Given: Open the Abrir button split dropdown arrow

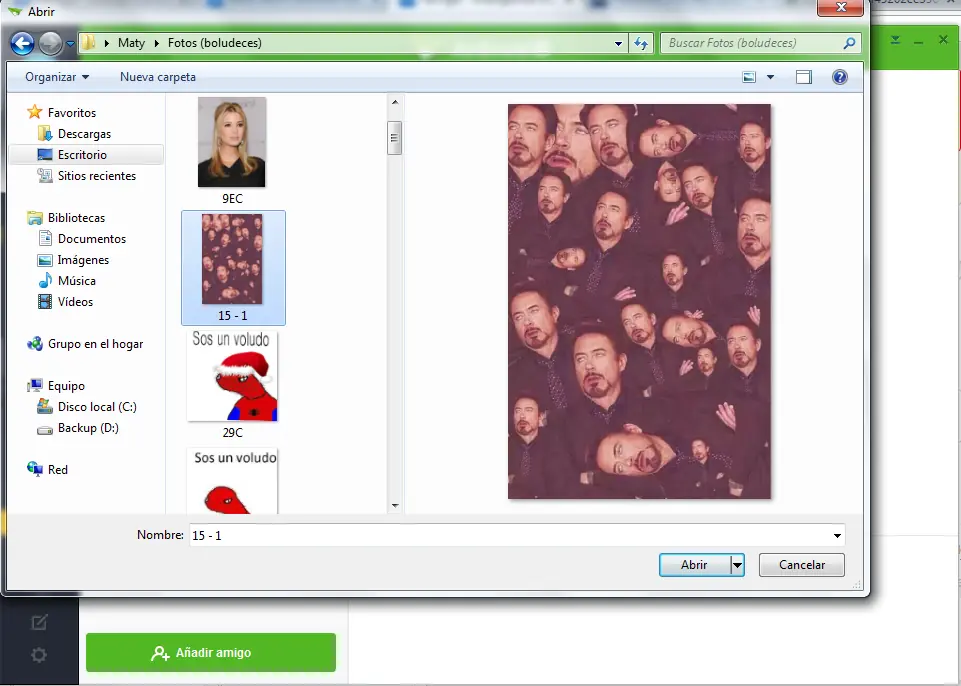Looking at the screenshot, I should tap(738, 565).
